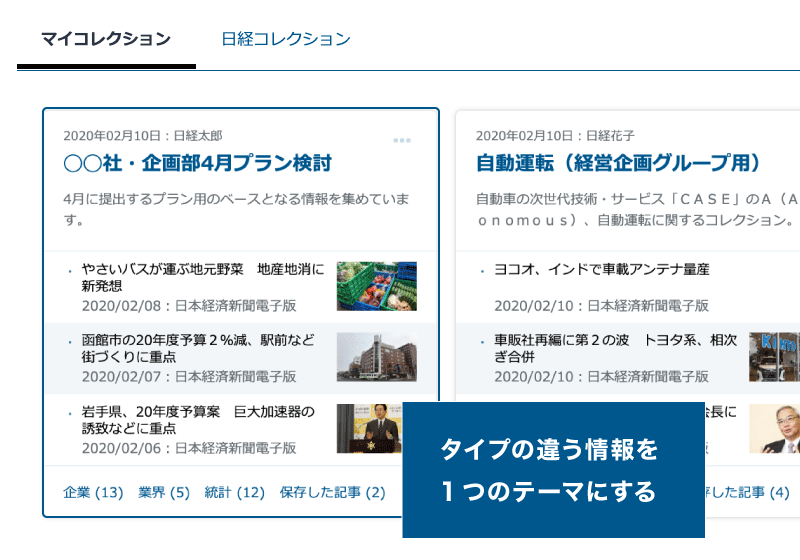Click the Hakodate building thumbnail
The width and height of the screenshot is (800, 560).
click(x=377, y=357)
